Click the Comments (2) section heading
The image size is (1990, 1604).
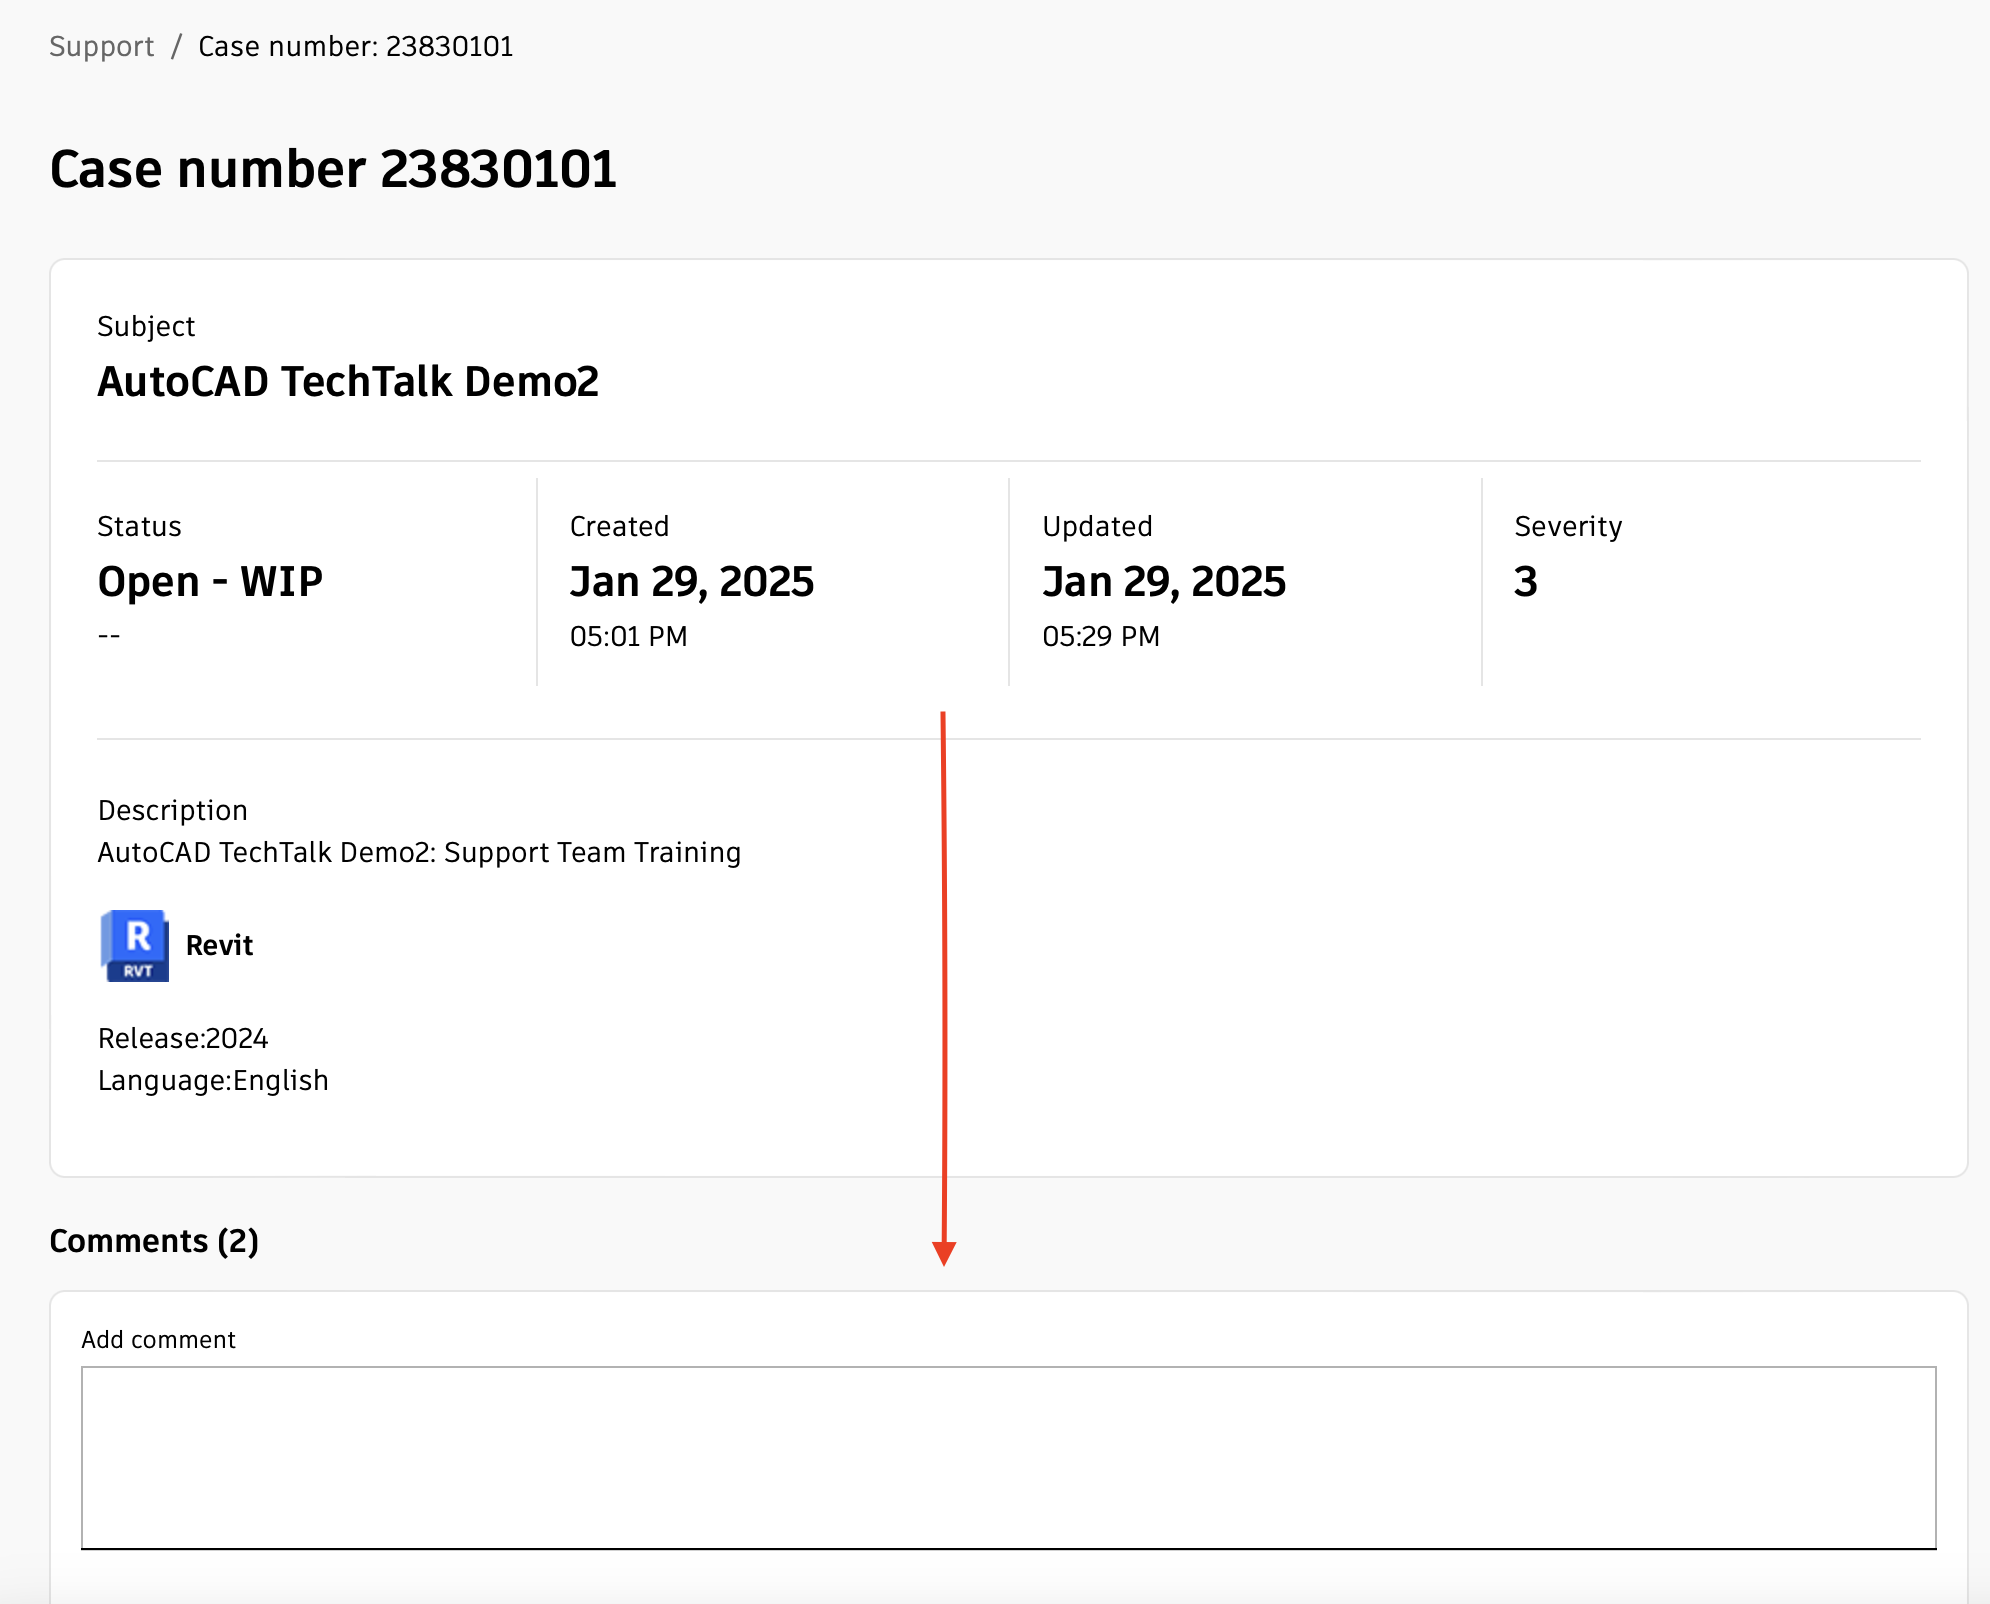[x=154, y=1240]
